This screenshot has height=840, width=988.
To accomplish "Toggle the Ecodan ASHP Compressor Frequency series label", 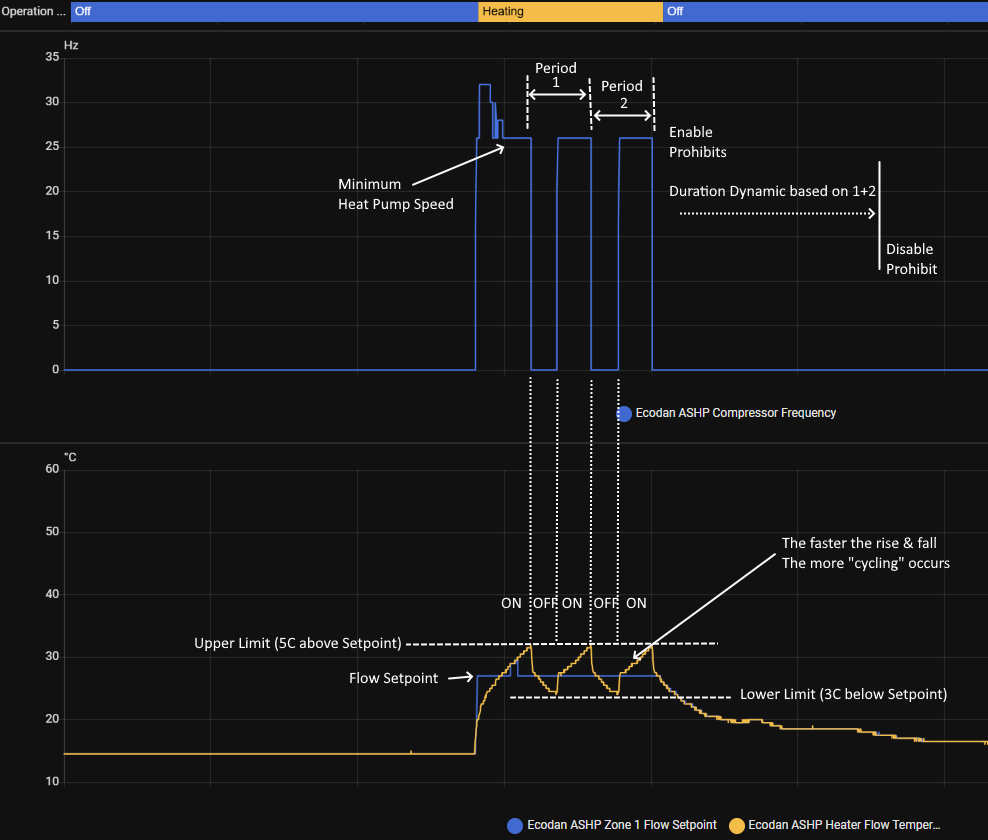I will 735,413.
